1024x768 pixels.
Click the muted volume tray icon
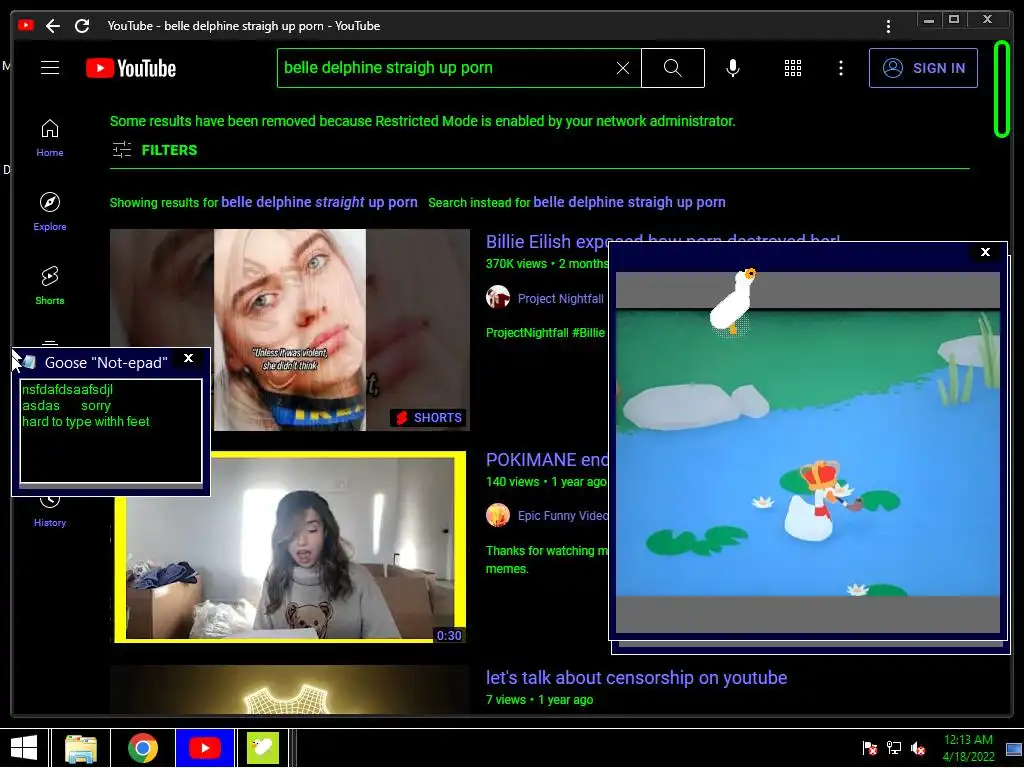(x=918, y=748)
